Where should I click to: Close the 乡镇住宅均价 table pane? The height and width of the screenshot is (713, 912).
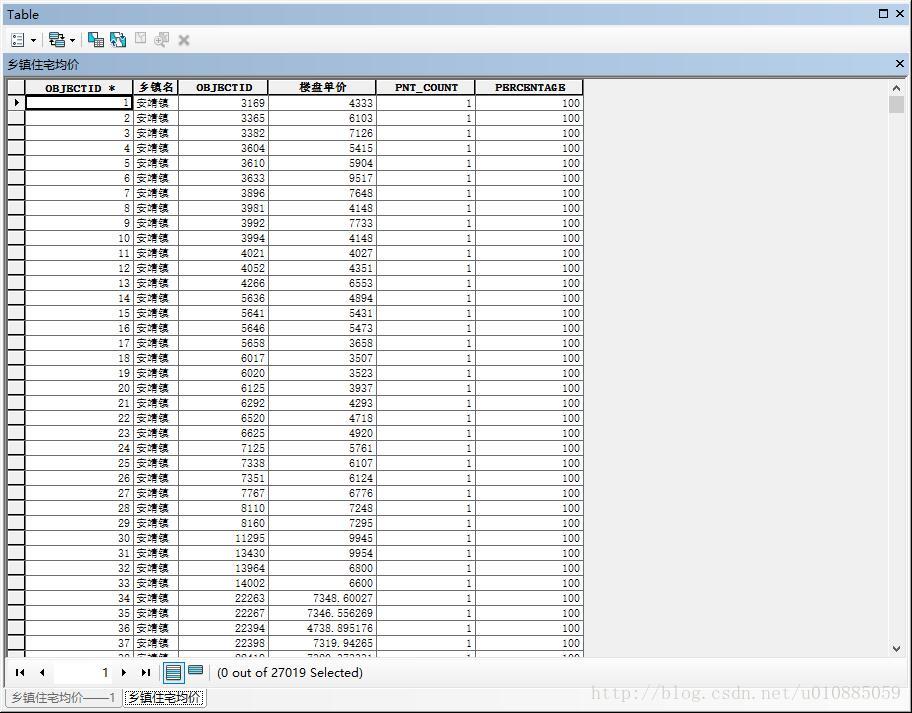pyautogui.click(x=900, y=63)
